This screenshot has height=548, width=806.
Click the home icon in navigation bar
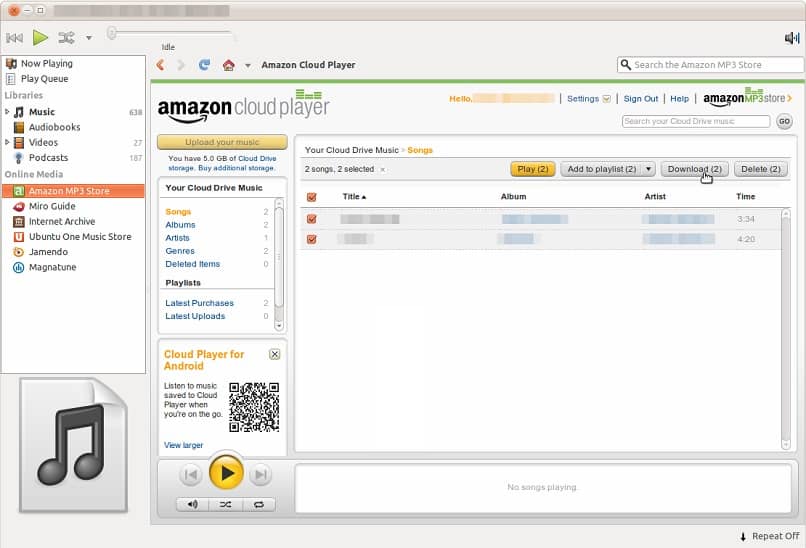point(229,65)
